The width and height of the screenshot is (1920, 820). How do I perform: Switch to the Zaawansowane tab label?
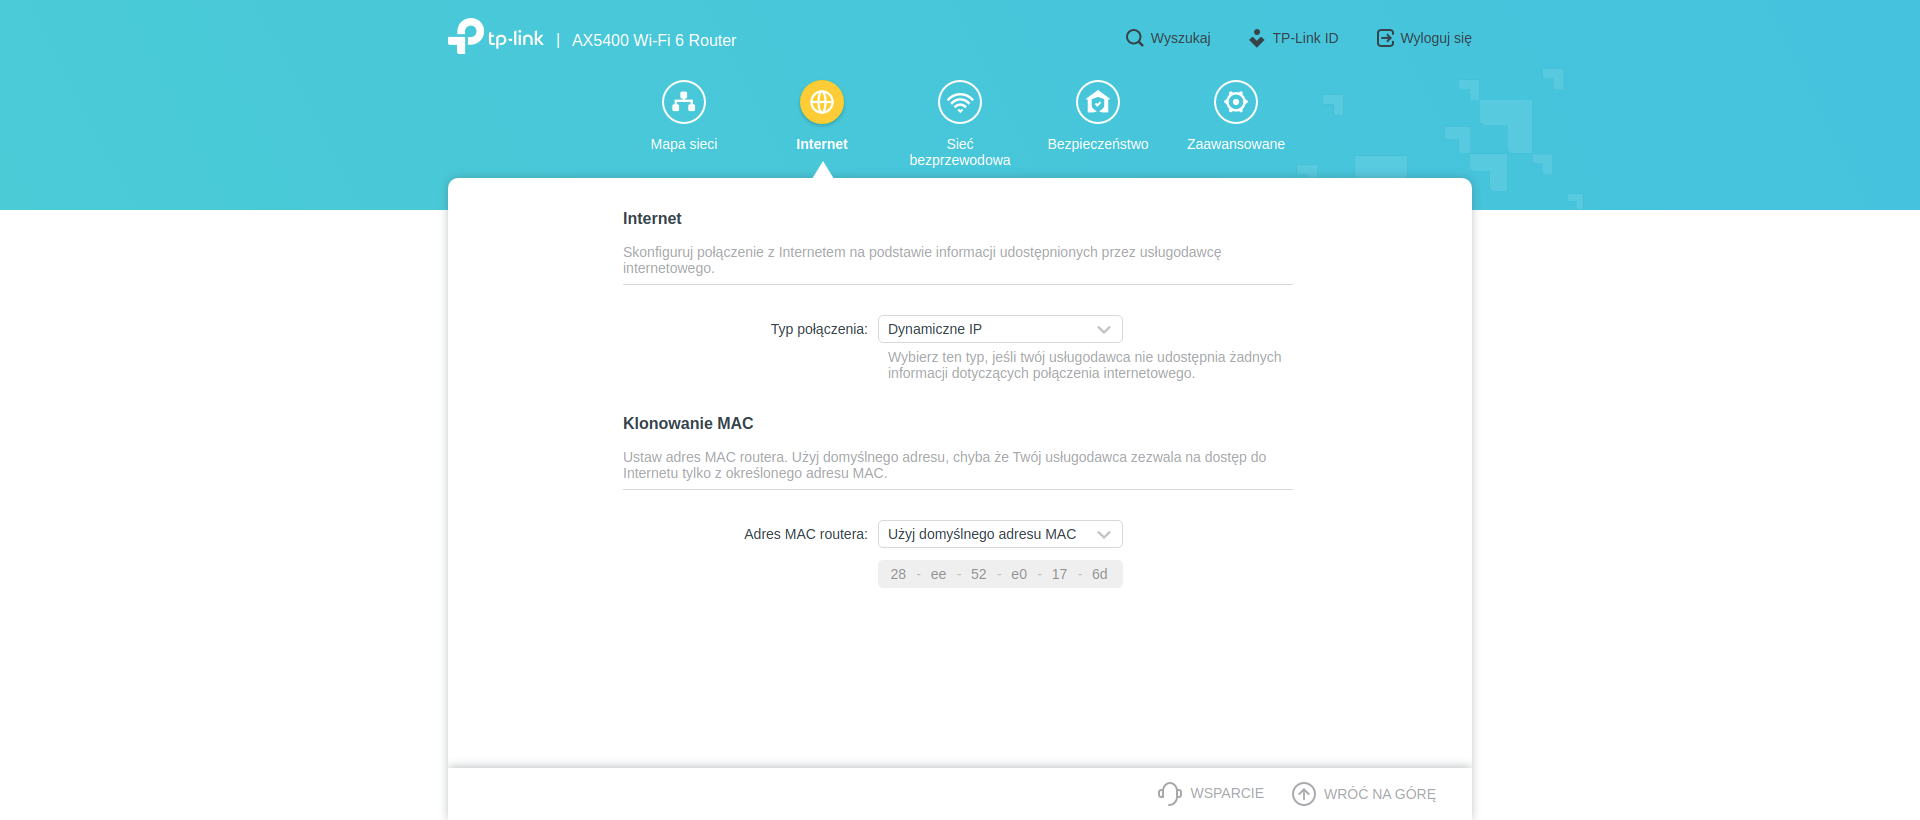[x=1236, y=144]
